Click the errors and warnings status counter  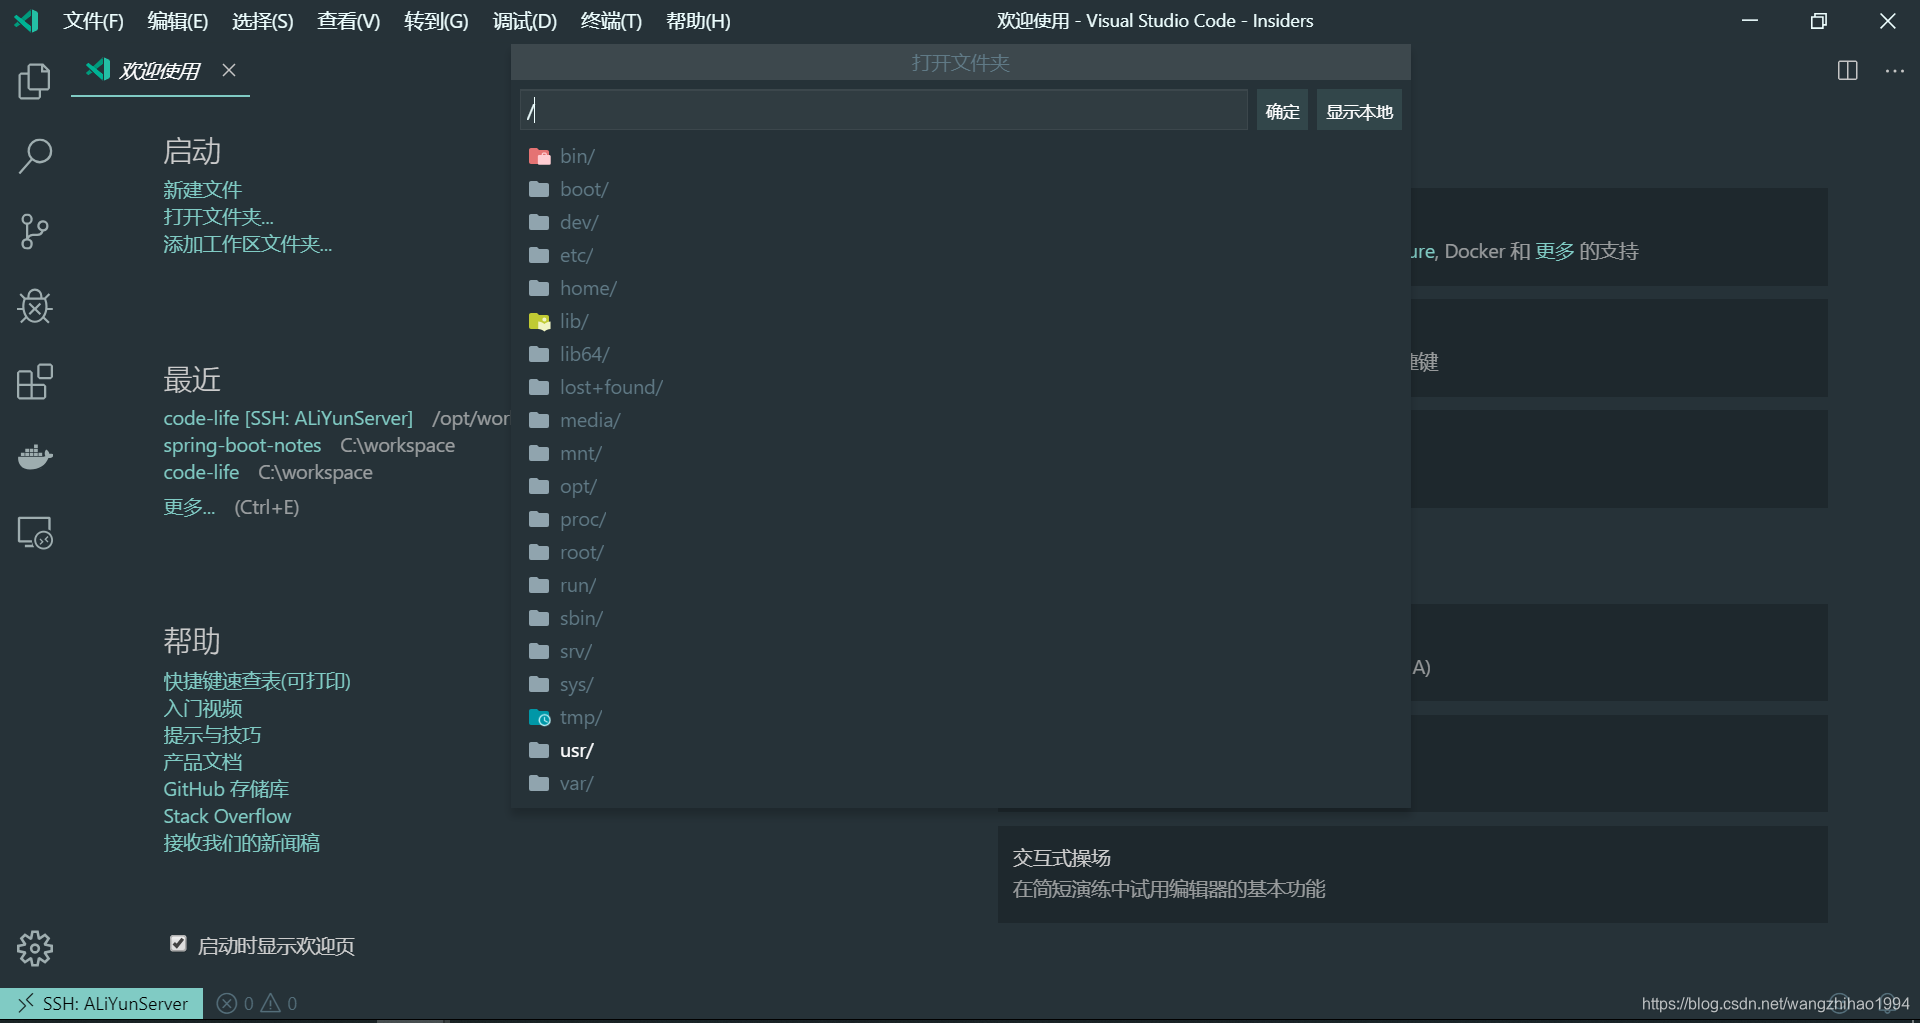pyautogui.click(x=257, y=1003)
